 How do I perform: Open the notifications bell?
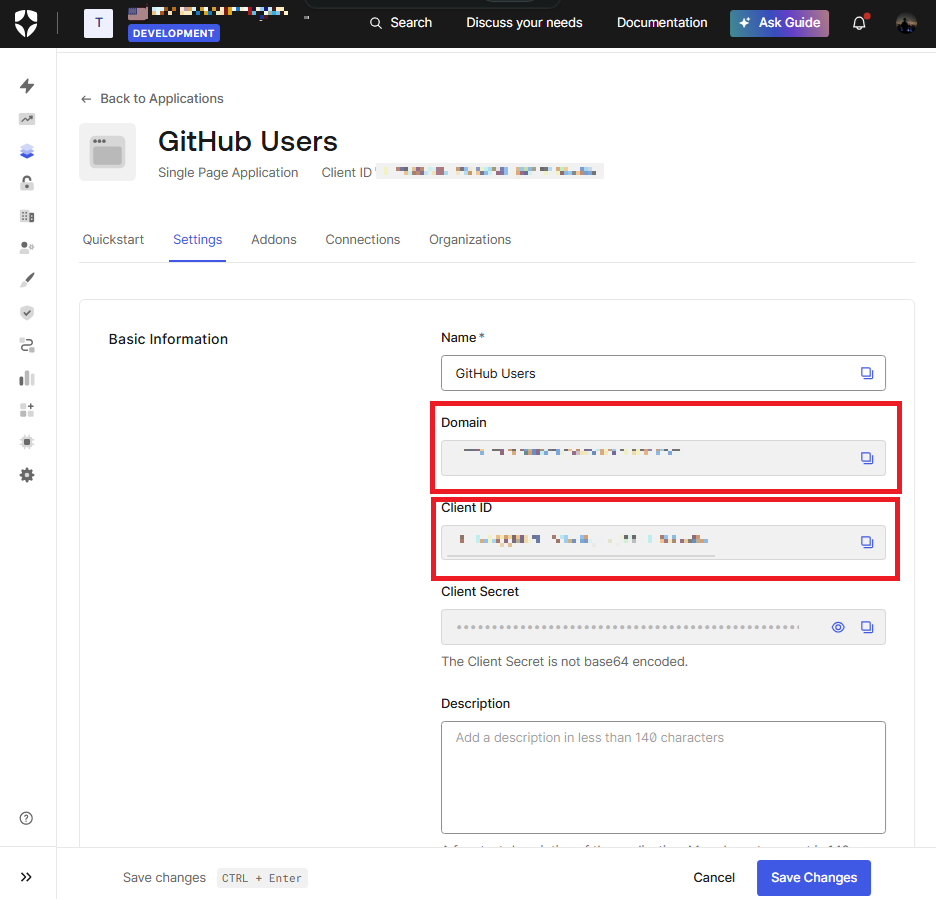(859, 23)
